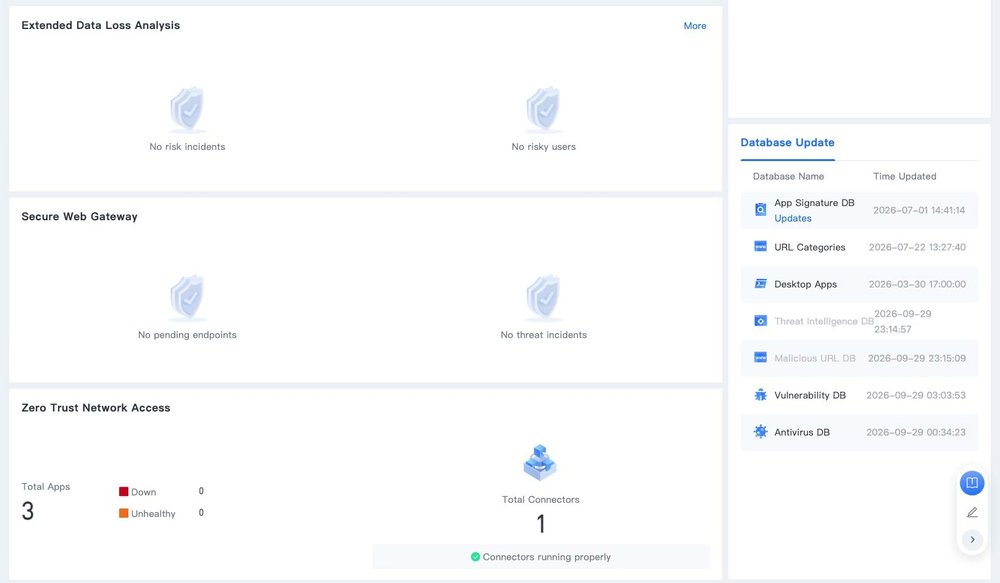Click the No threat incidents shield icon
The width and height of the screenshot is (1000, 583).
[x=543, y=298]
